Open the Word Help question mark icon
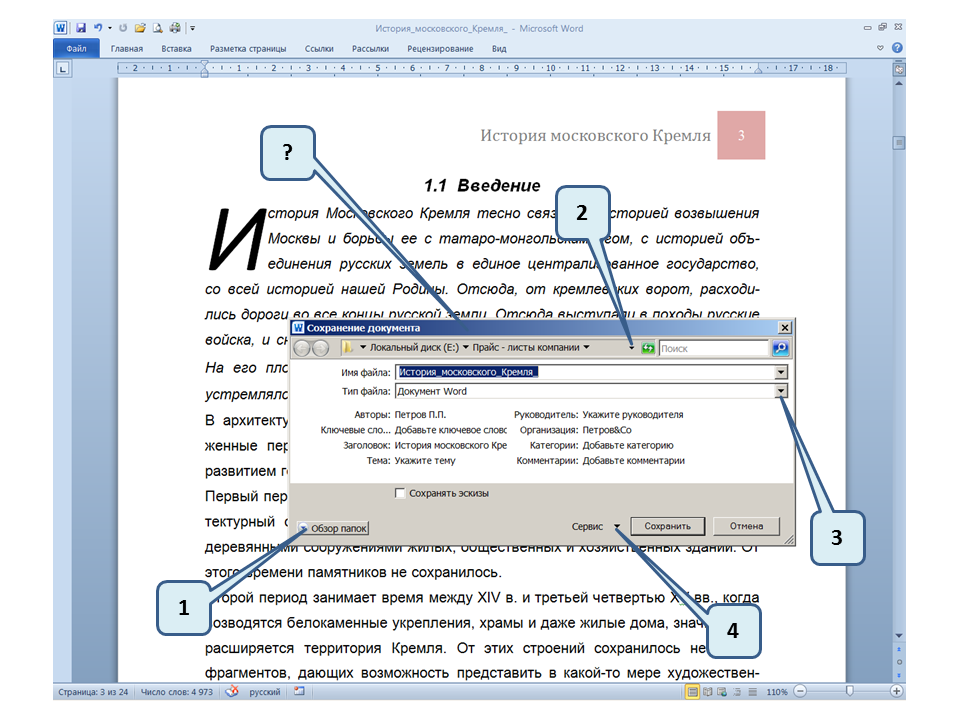The image size is (960, 720). 897,48
